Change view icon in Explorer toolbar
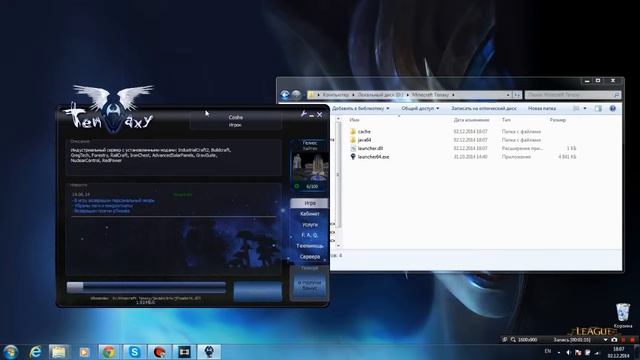 (x=576, y=109)
